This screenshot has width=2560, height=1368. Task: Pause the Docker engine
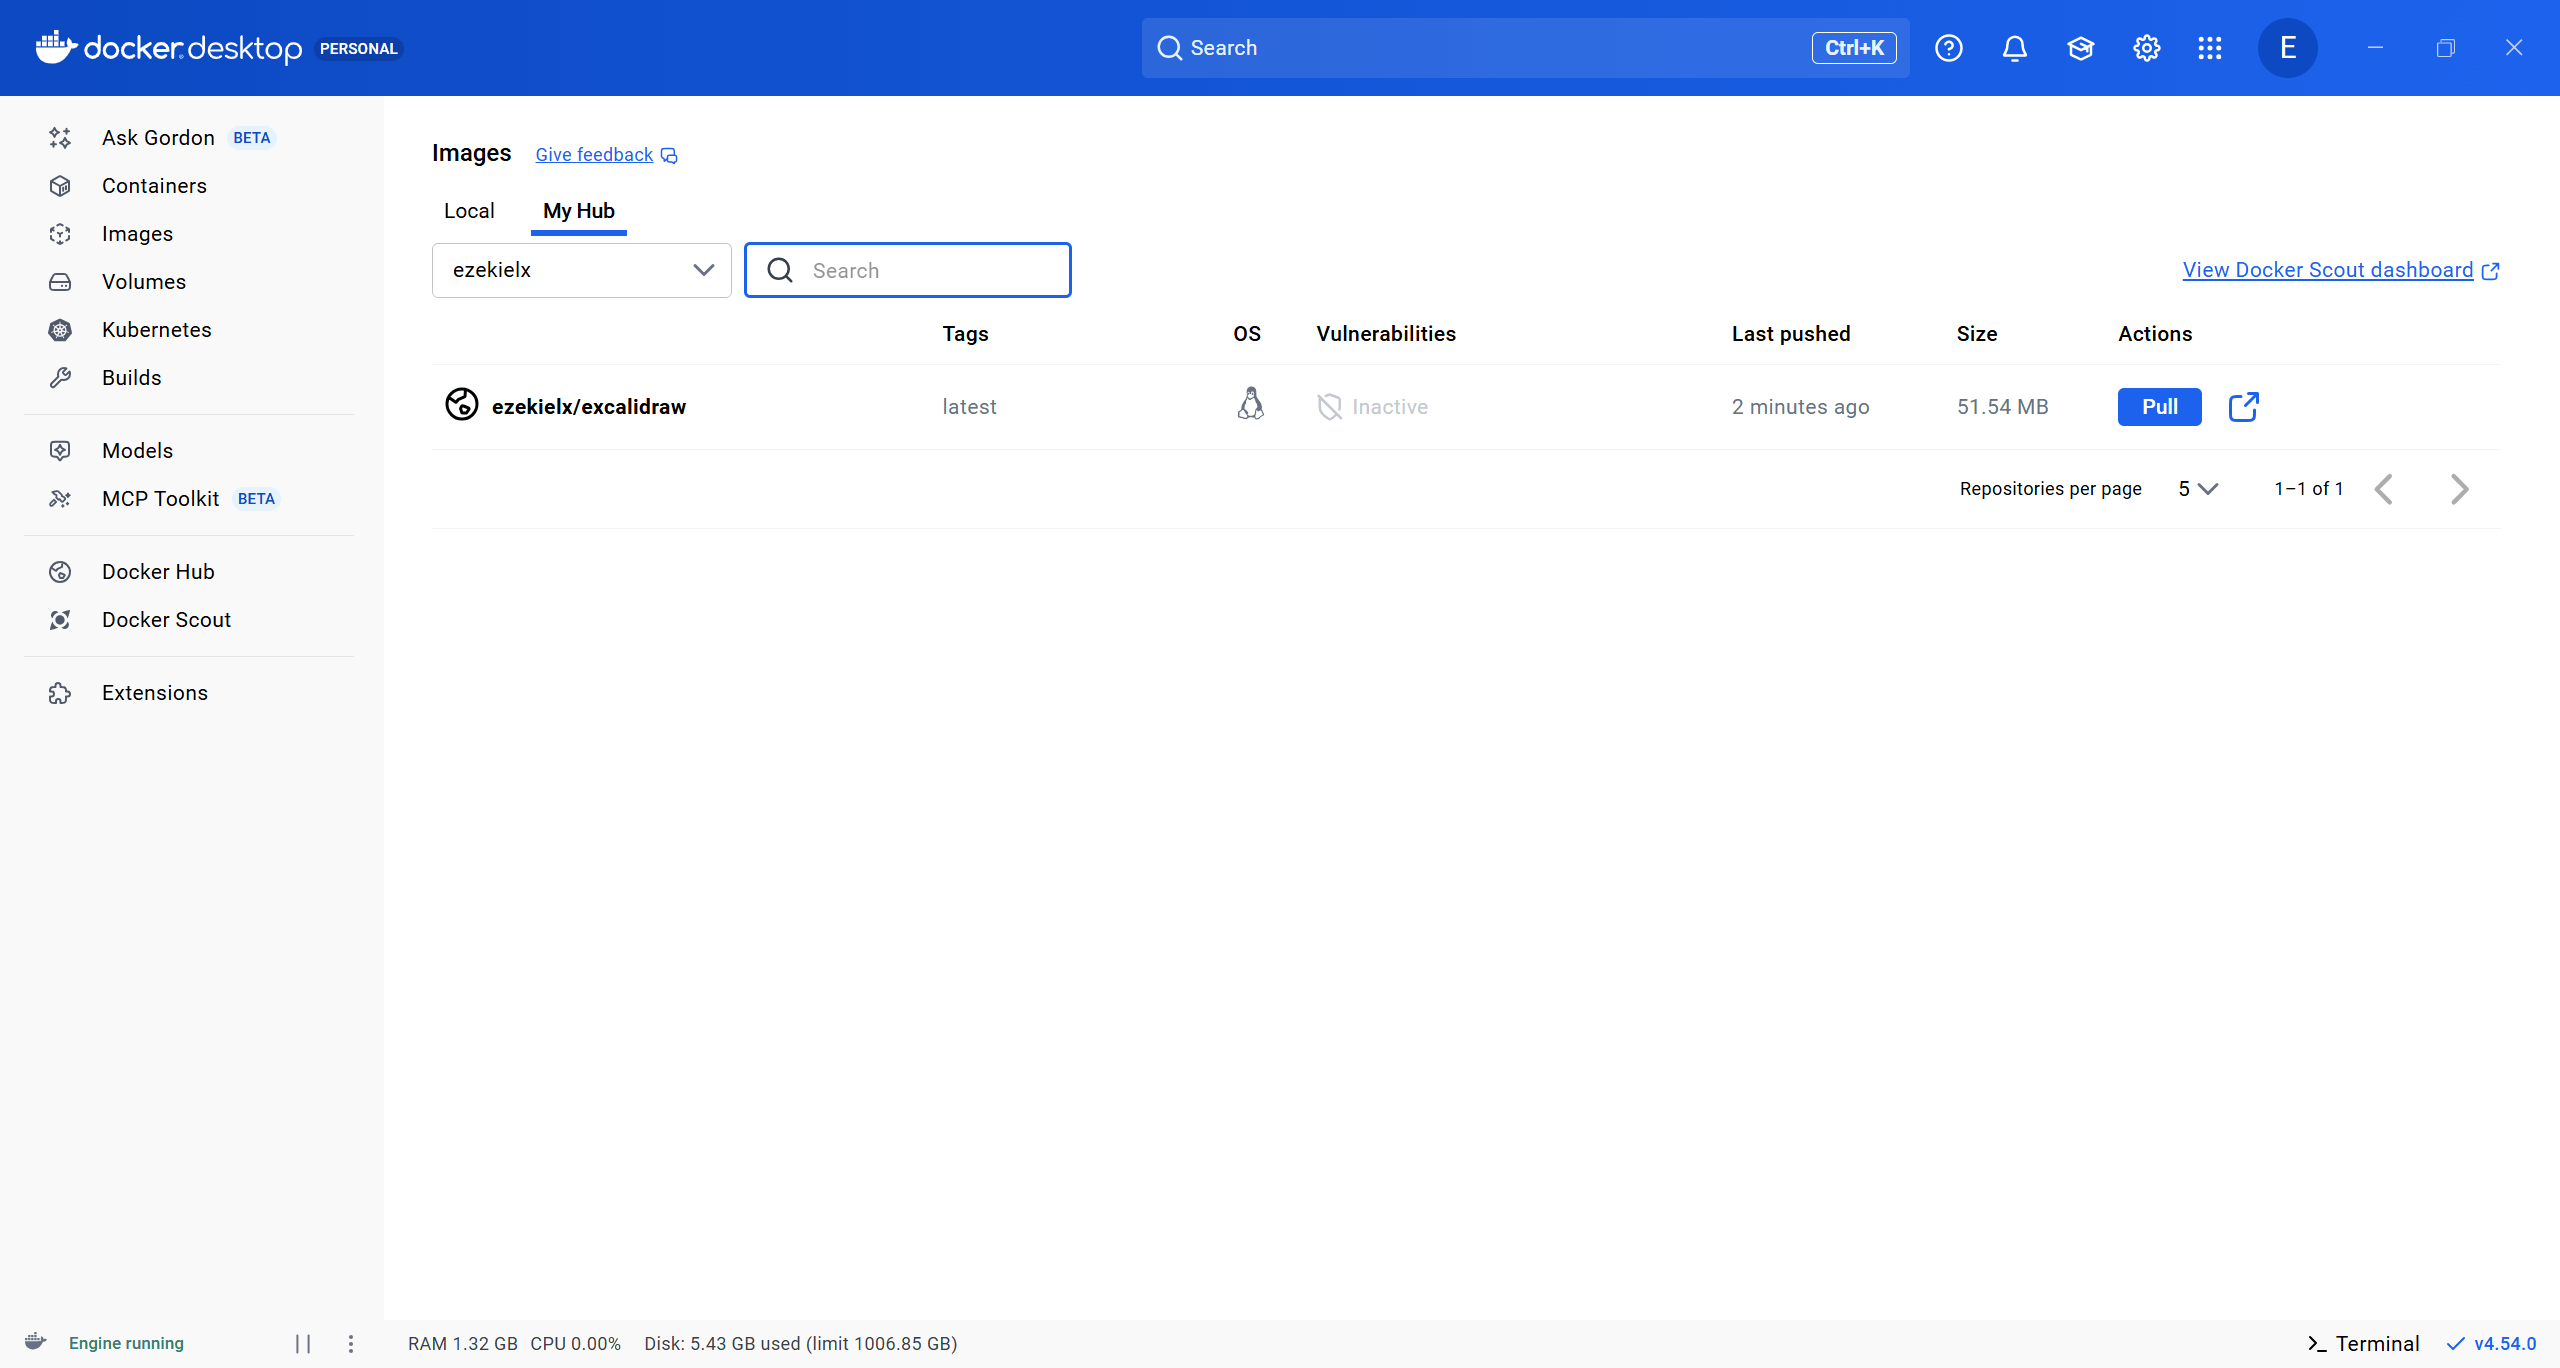303,1343
